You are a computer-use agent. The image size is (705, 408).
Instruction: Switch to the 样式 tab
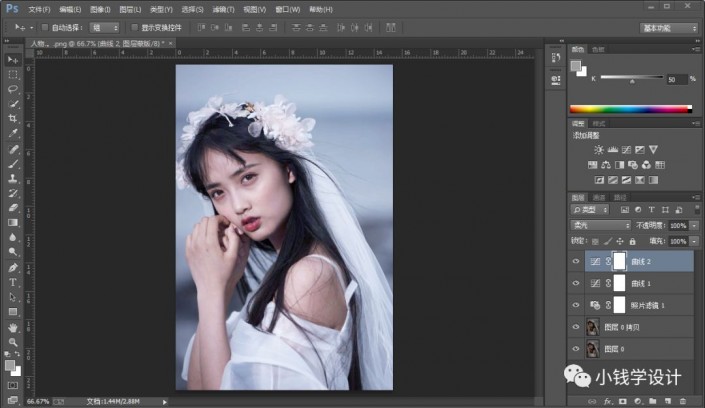point(599,124)
